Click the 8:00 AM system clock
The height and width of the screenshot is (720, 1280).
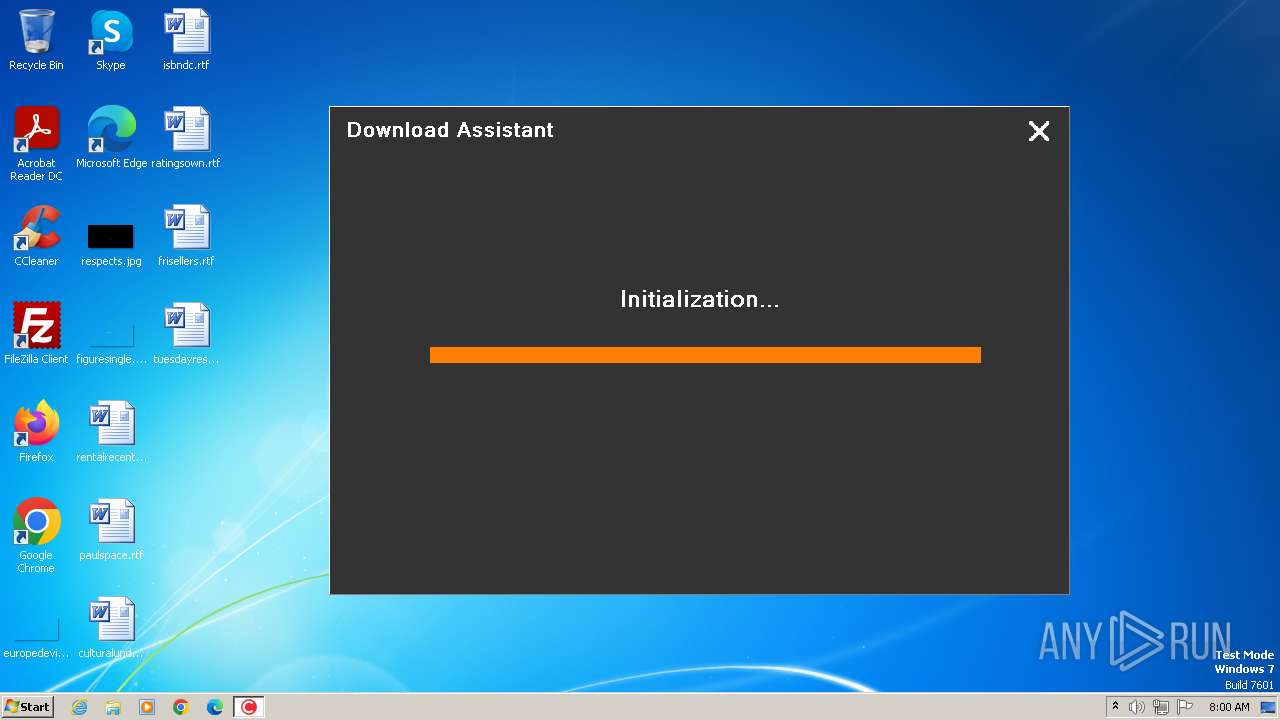click(1229, 707)
